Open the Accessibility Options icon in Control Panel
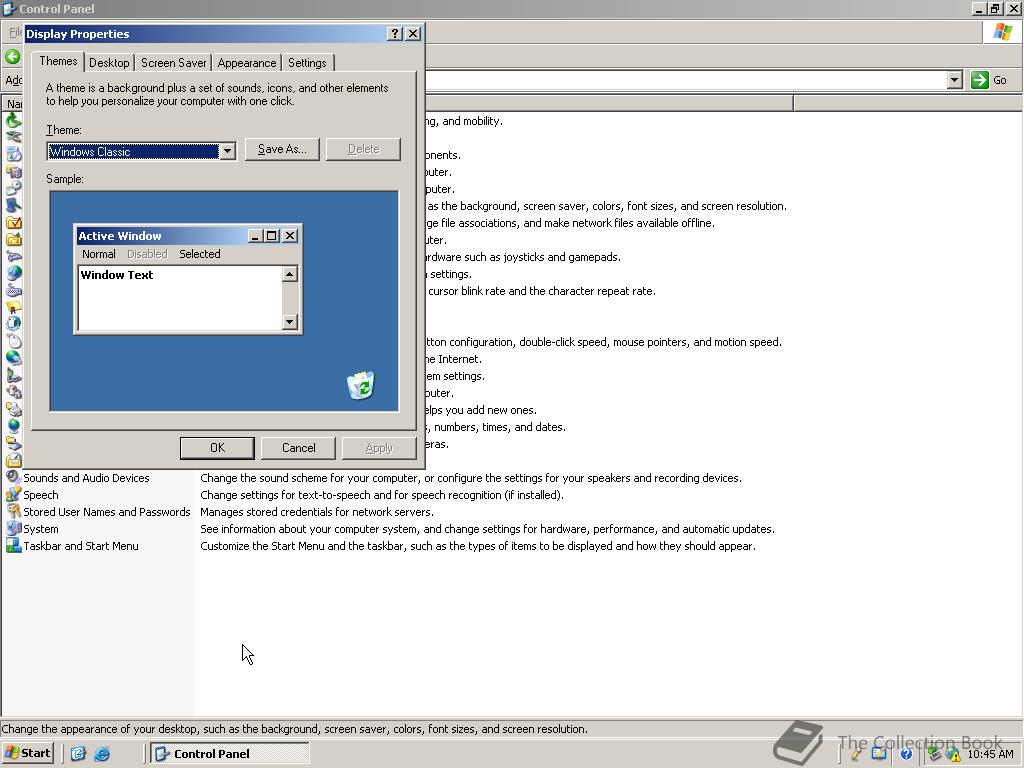Screen dimensions: 1024x768 (13, 121)
